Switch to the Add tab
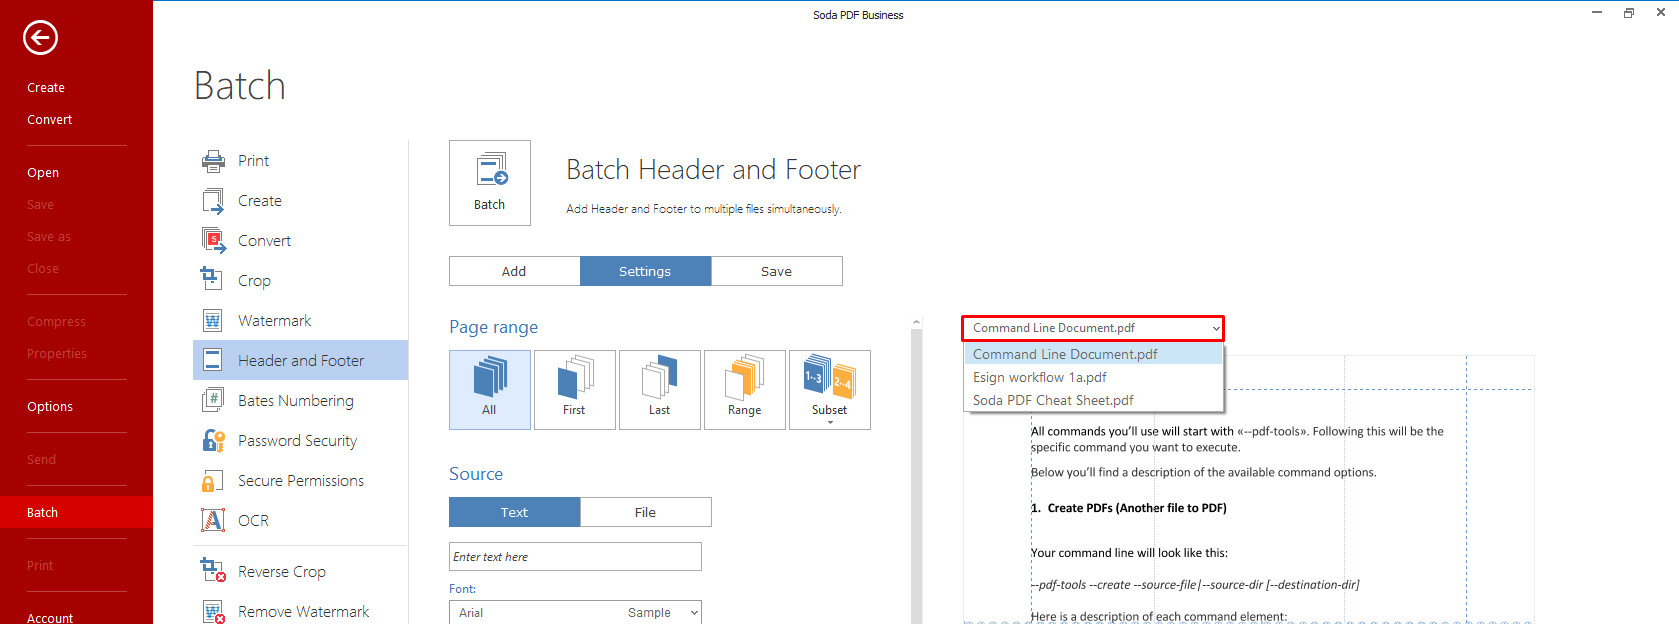 514,271
